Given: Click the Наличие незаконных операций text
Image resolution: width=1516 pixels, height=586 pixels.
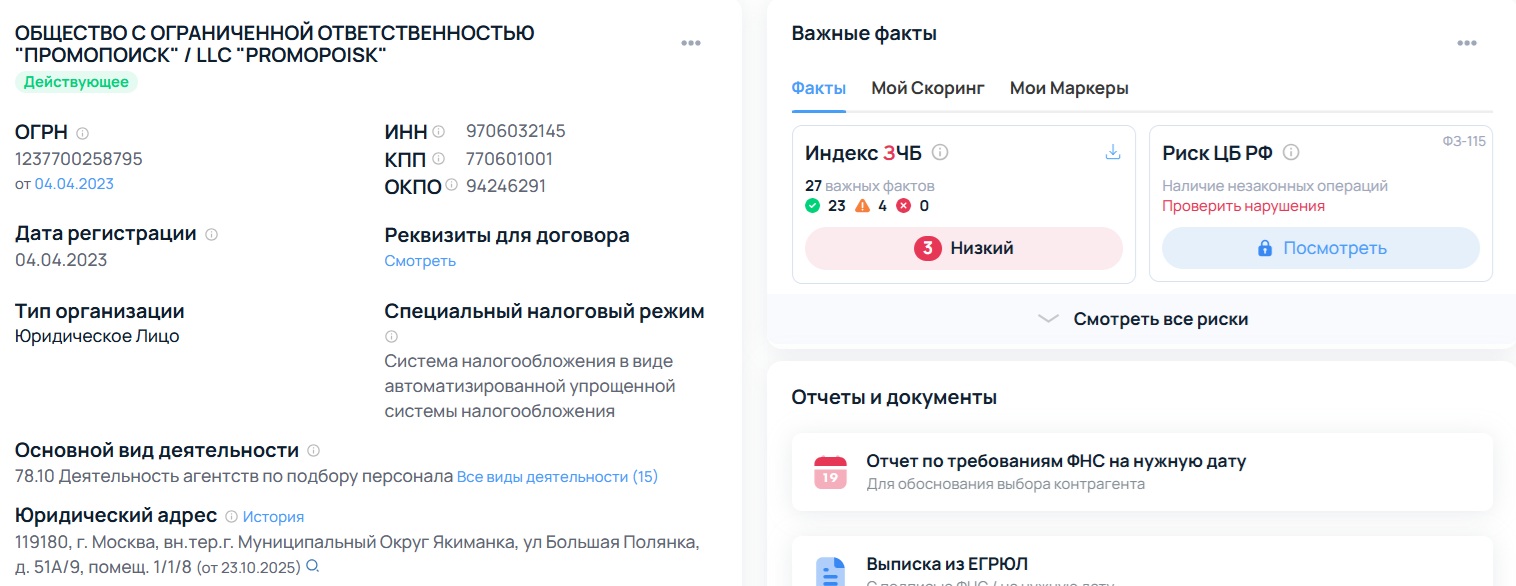Looking at the screenshot, I should point(1275,186).
